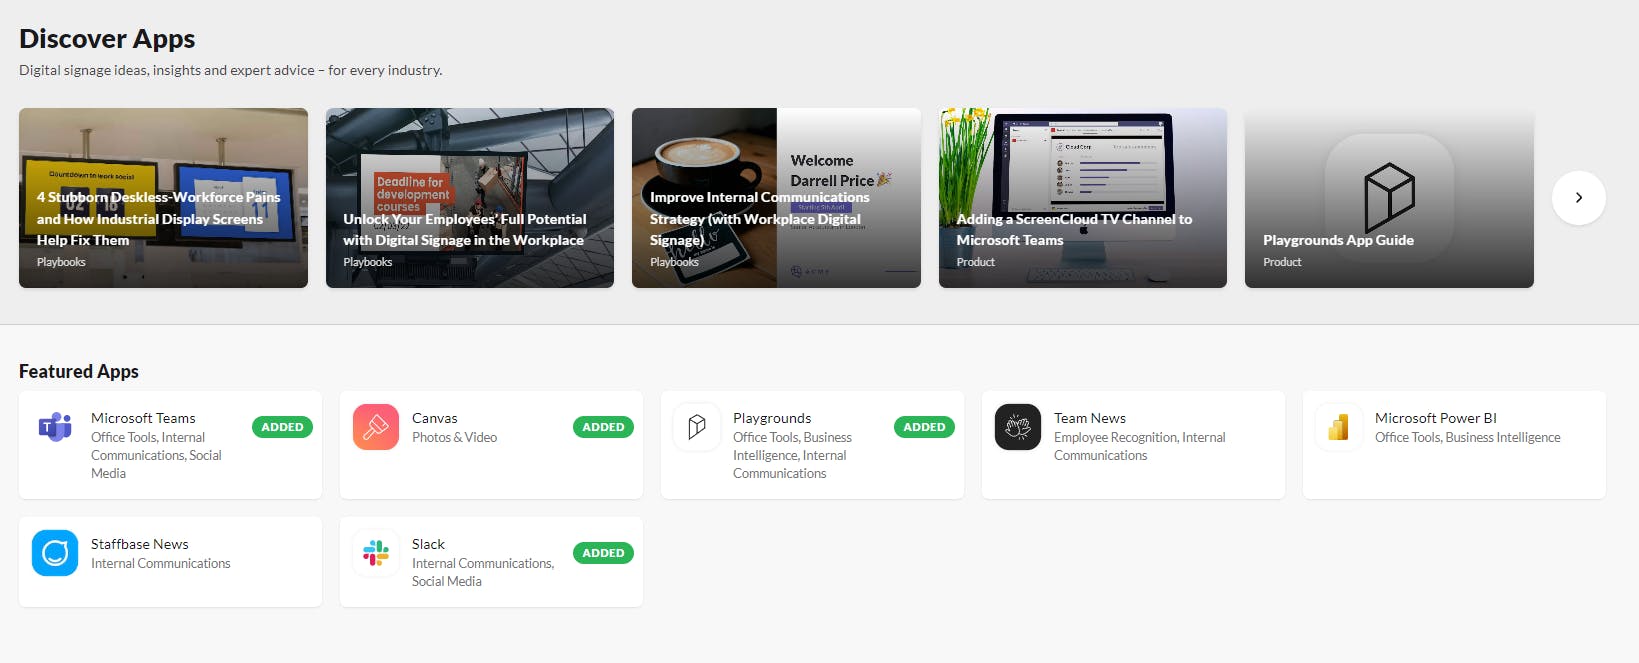Click ADDED badge for Playgrounds
1639x663 pixels.
(924, 427)
